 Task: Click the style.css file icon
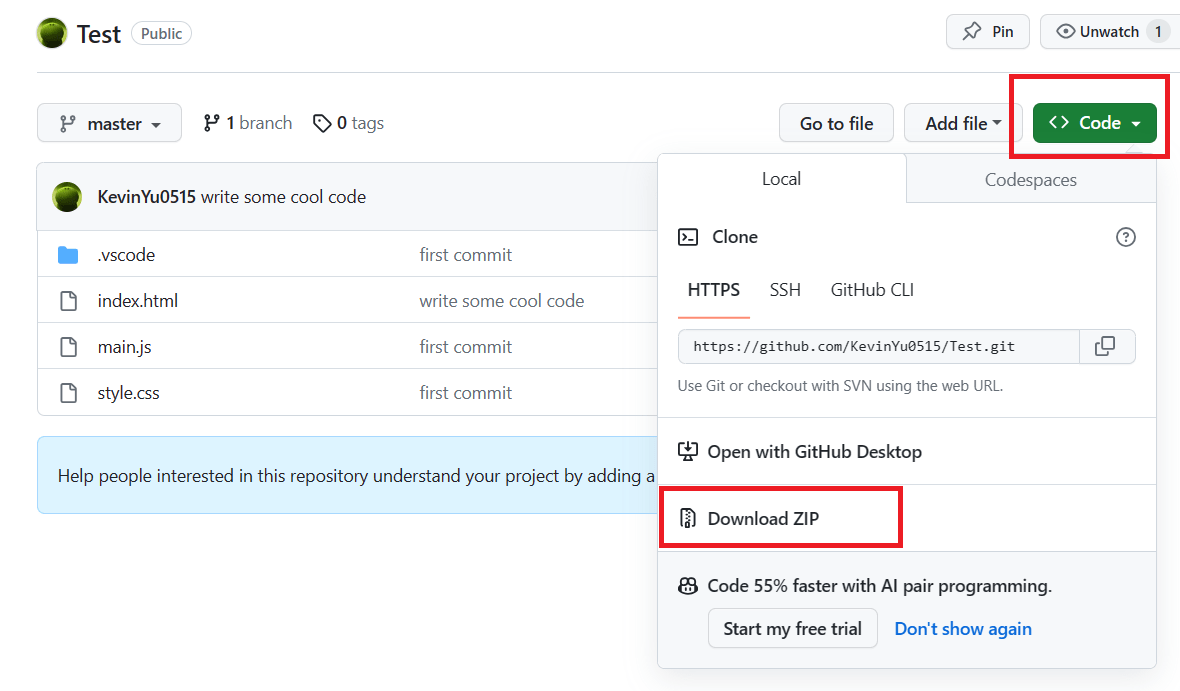[x=68, y=393]
